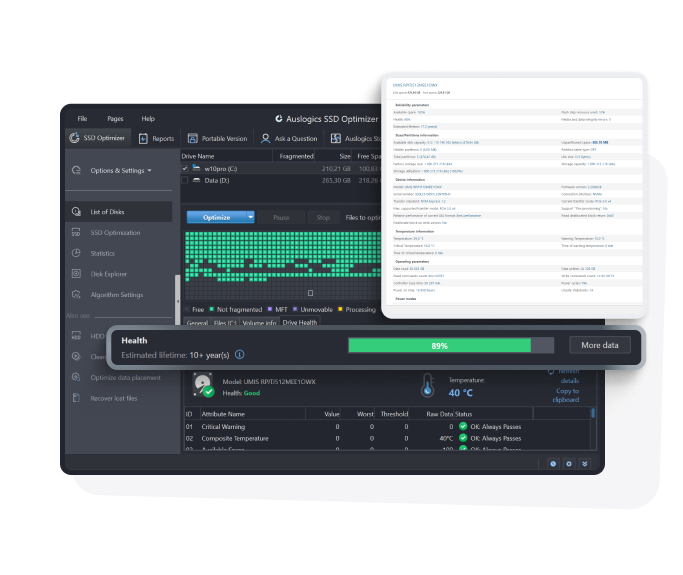This screenshot has width=683, height=575.
Task: Click the MFT legend color swatch
Action: pyautogui.click(x=270, y=309)
